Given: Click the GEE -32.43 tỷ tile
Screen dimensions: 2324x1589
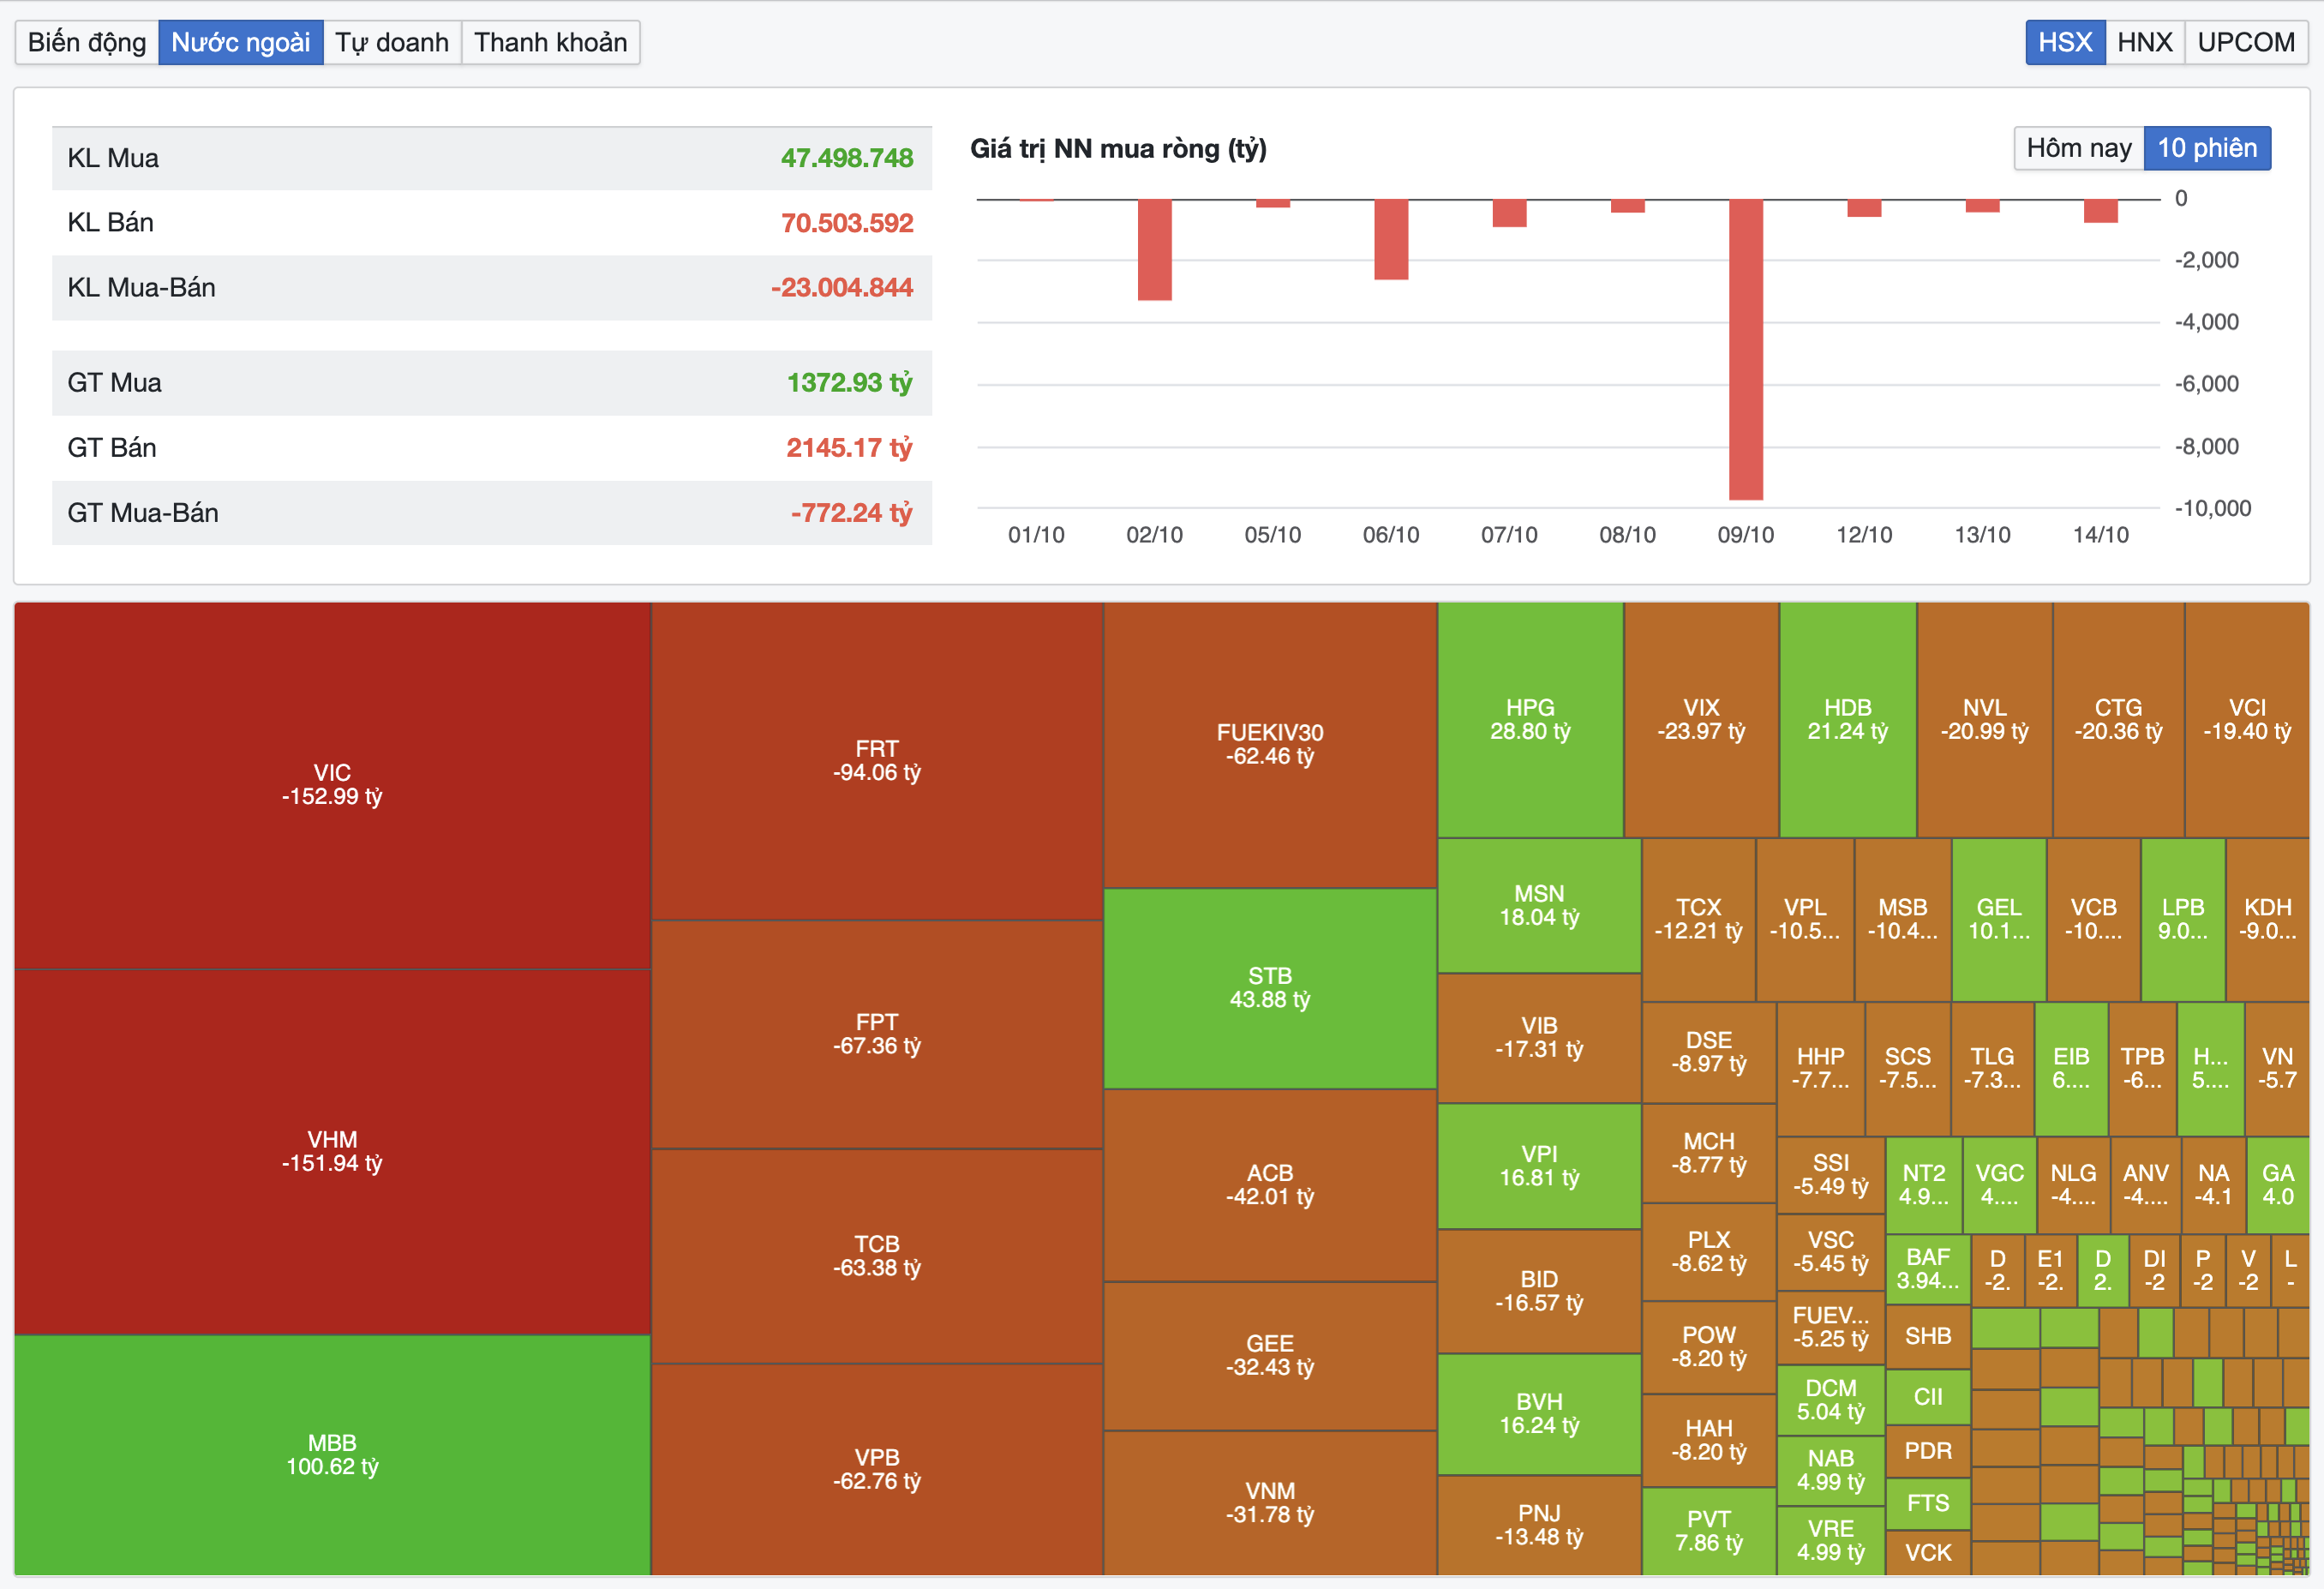Looking at the screenshot, I should pos(1270,1355).
